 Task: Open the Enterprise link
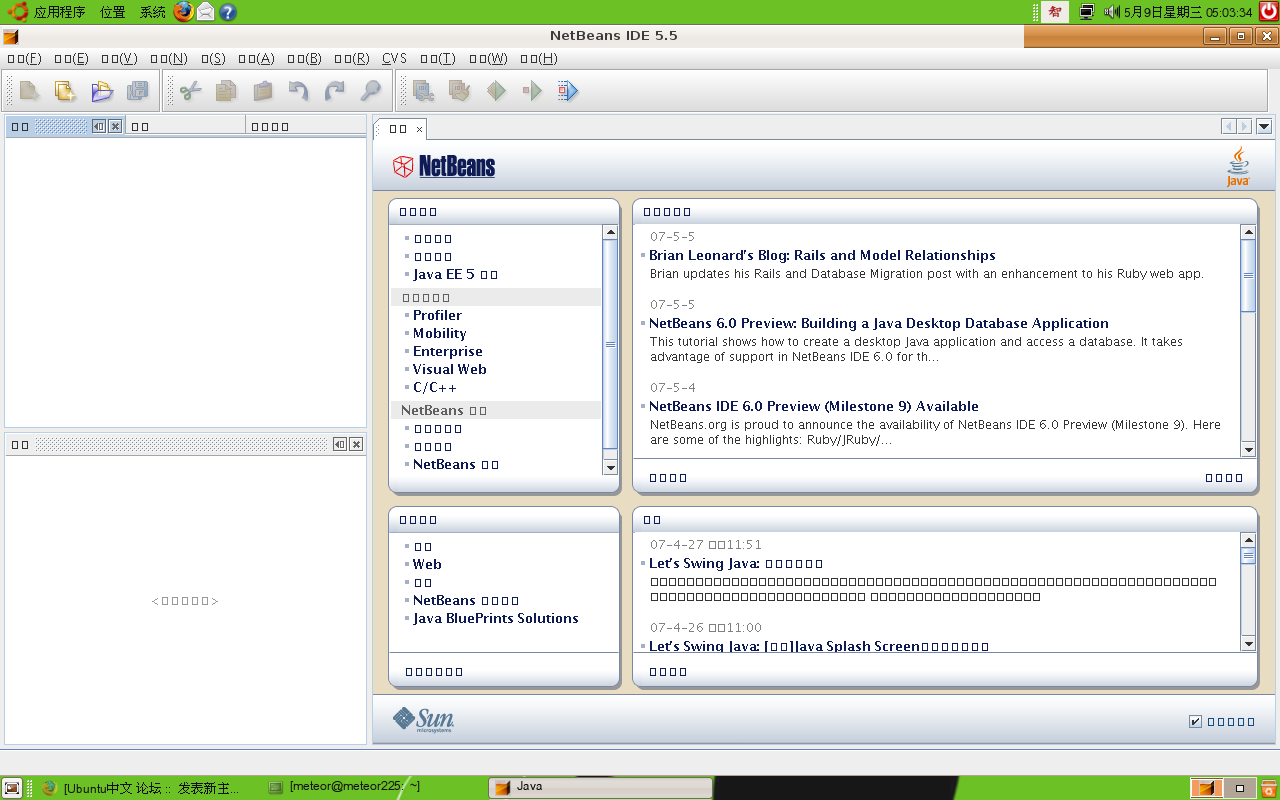pyautogui.click(x=448, y=351)
